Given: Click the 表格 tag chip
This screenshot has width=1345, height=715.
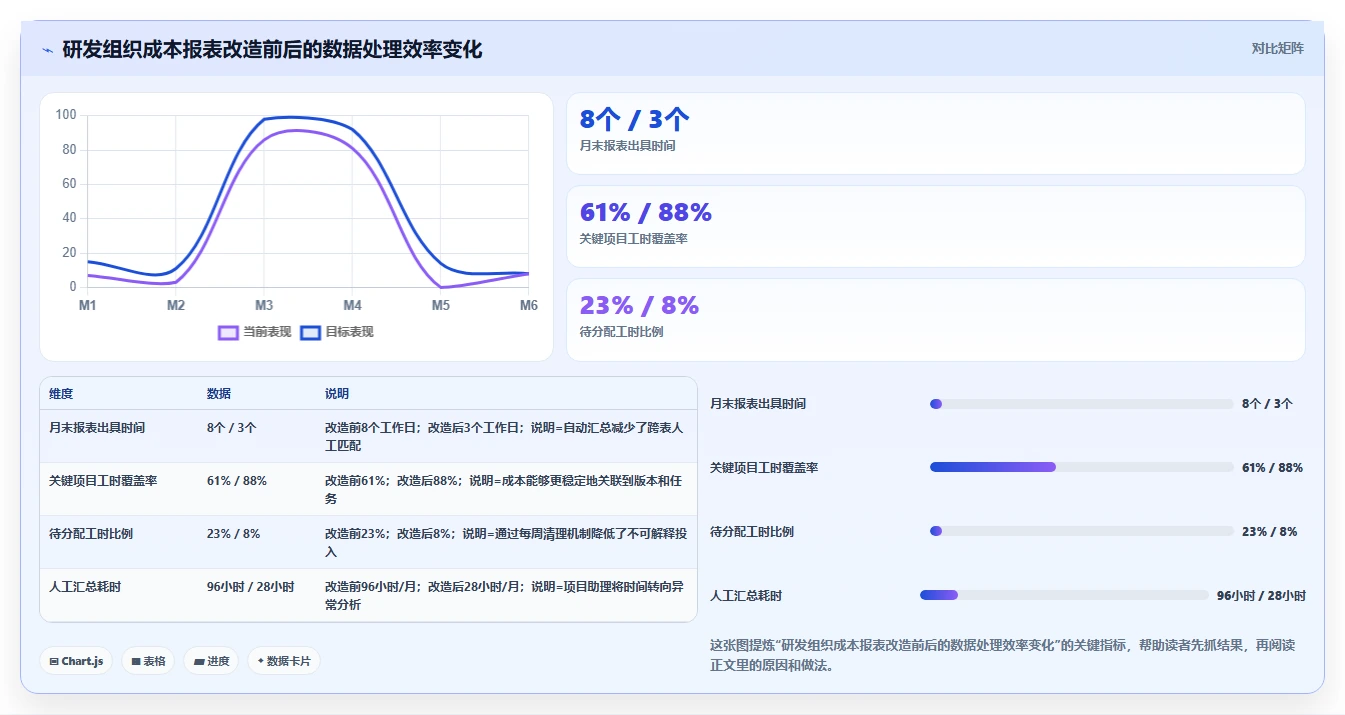Looking at the screenshot, I should 148,661.
